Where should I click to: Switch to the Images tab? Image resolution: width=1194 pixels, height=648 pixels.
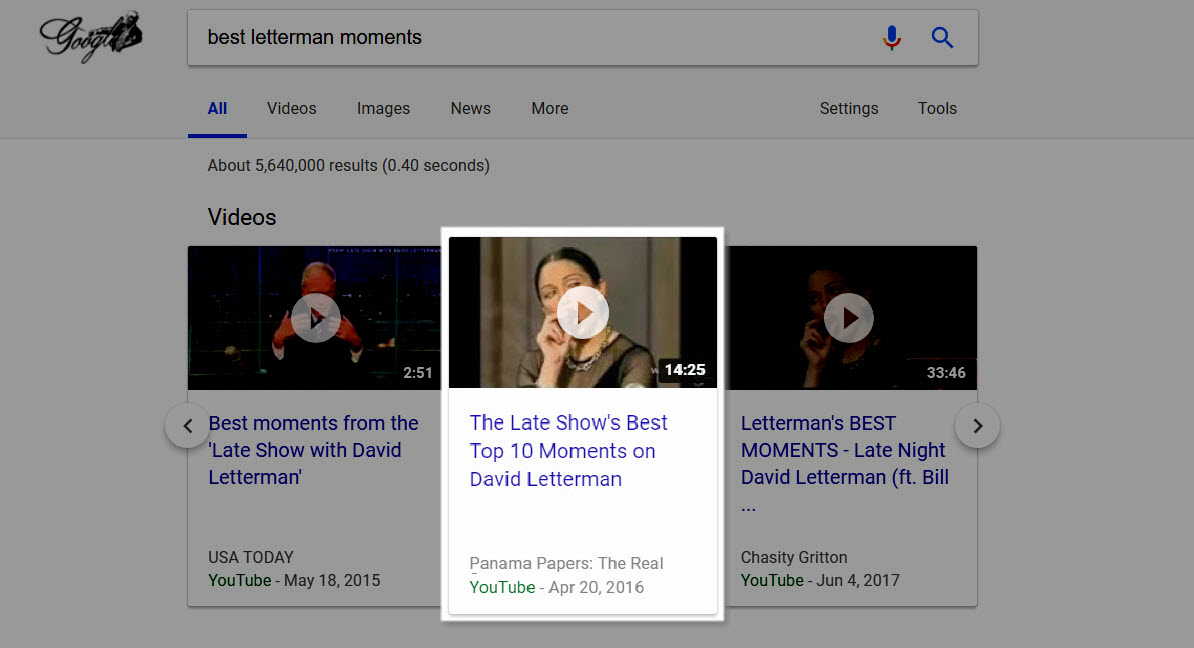(383, 109)
